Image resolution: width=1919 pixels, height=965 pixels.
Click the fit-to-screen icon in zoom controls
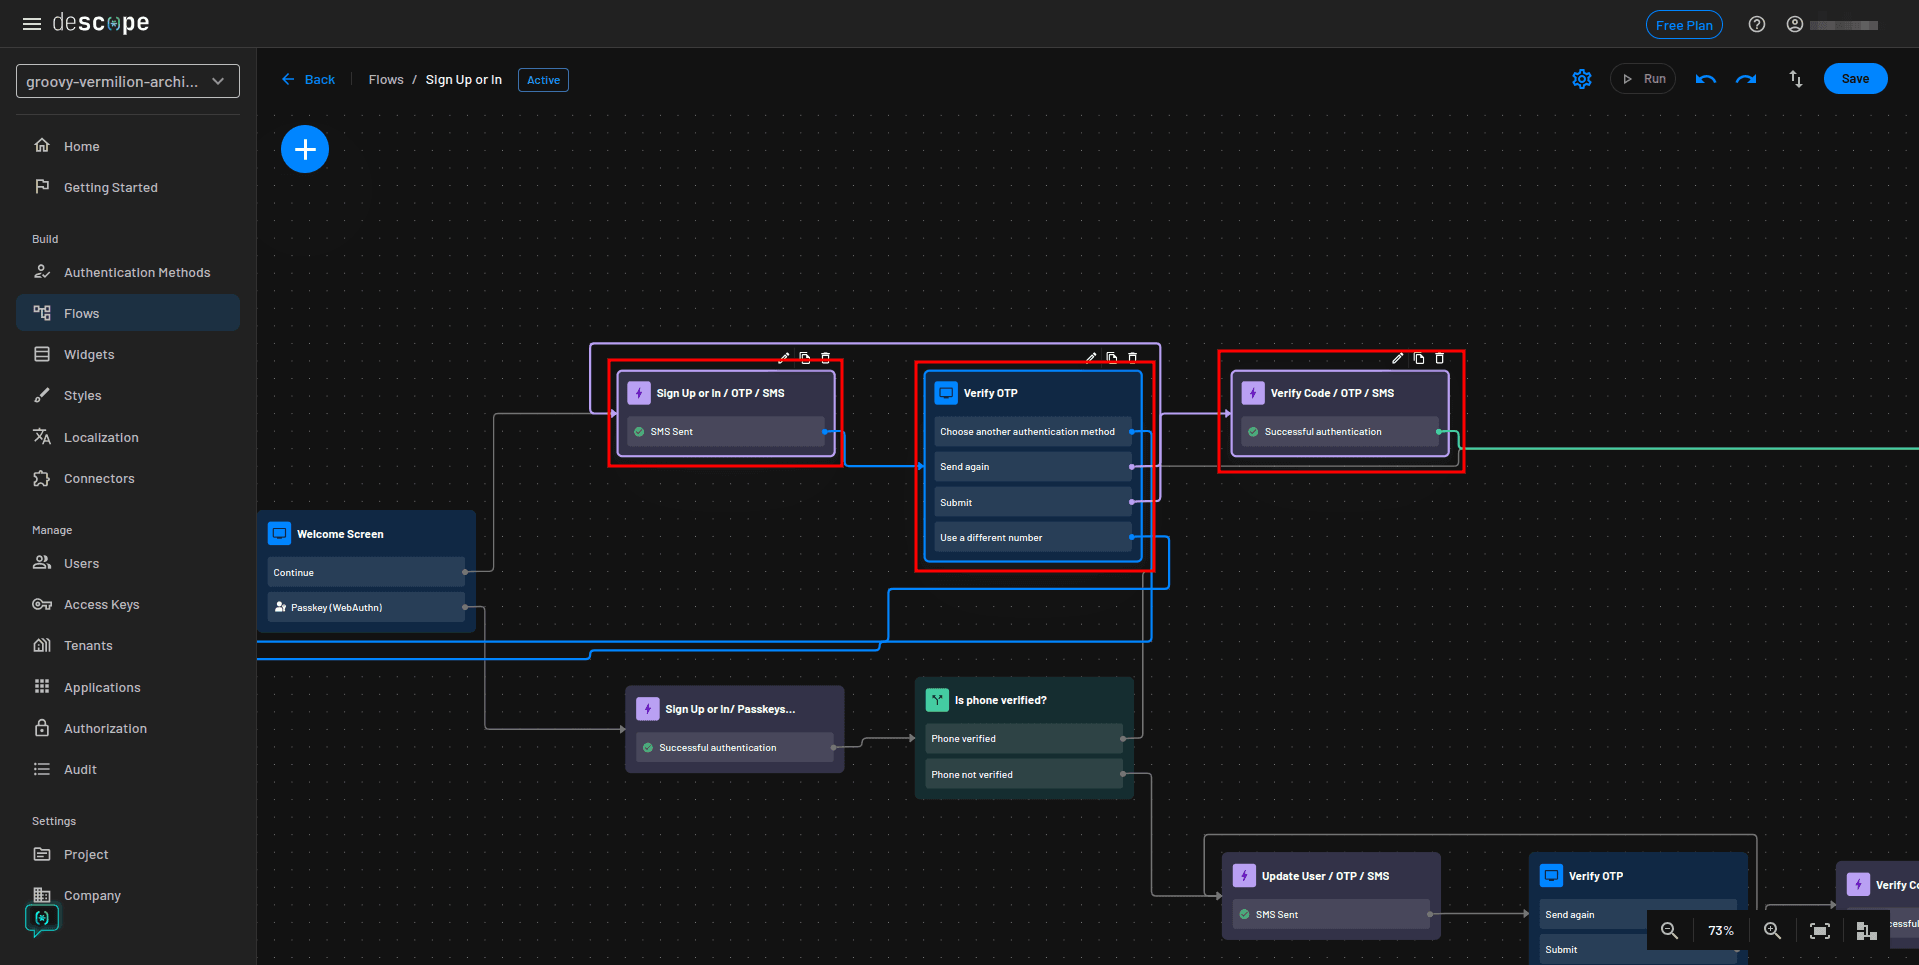point(1819,930)
